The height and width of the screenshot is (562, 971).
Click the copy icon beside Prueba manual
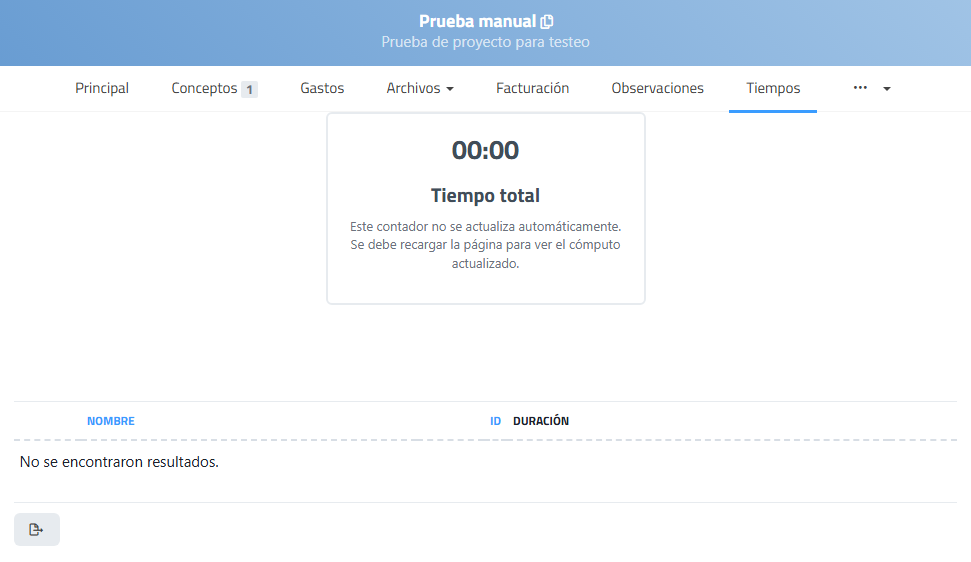tap(547, 21)
